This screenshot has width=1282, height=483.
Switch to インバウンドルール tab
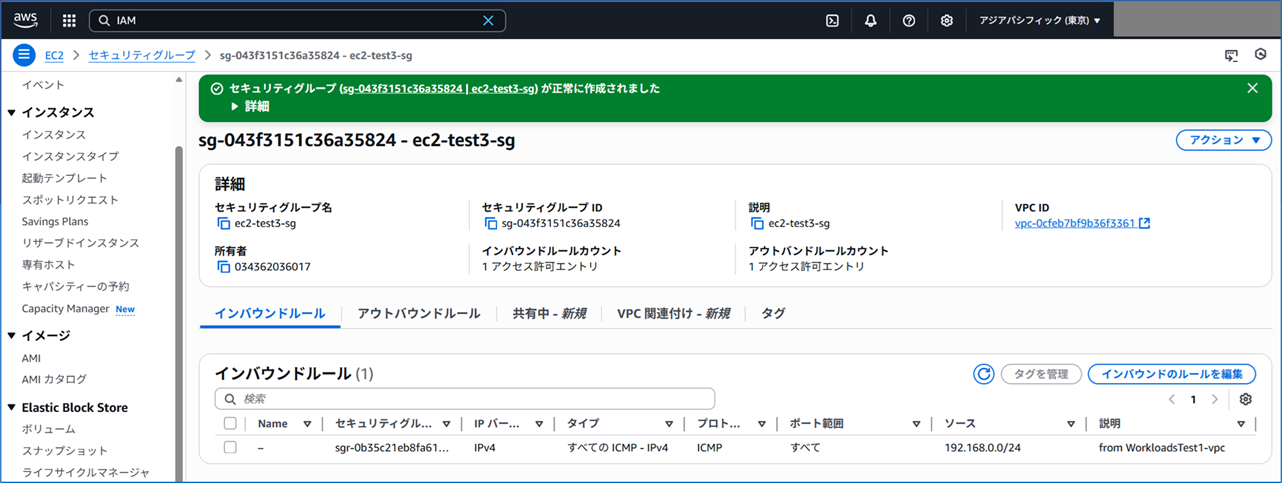point(270,313)
